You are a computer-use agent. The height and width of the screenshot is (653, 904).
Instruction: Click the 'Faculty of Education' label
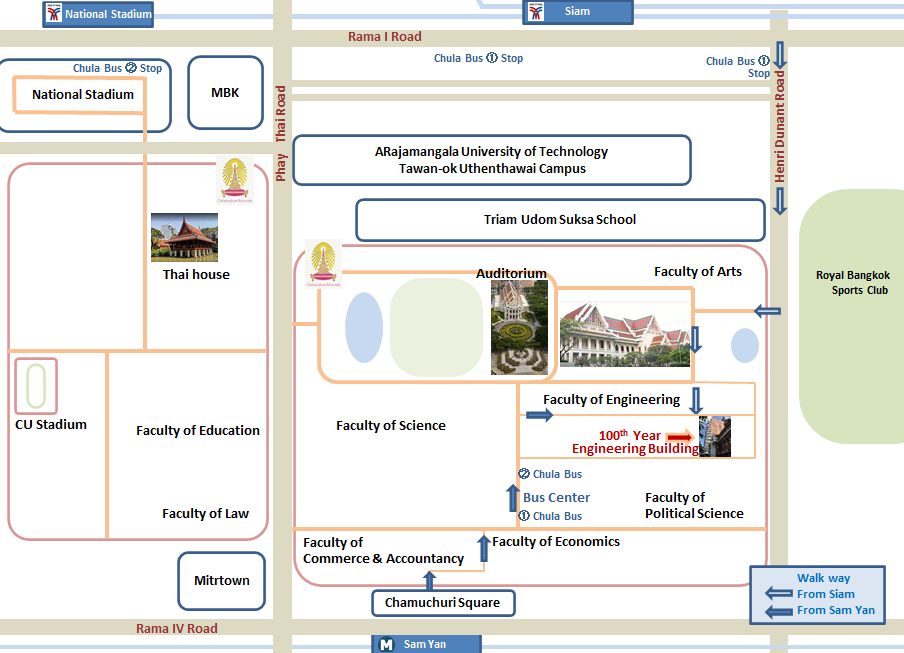[x=198, y=431]
